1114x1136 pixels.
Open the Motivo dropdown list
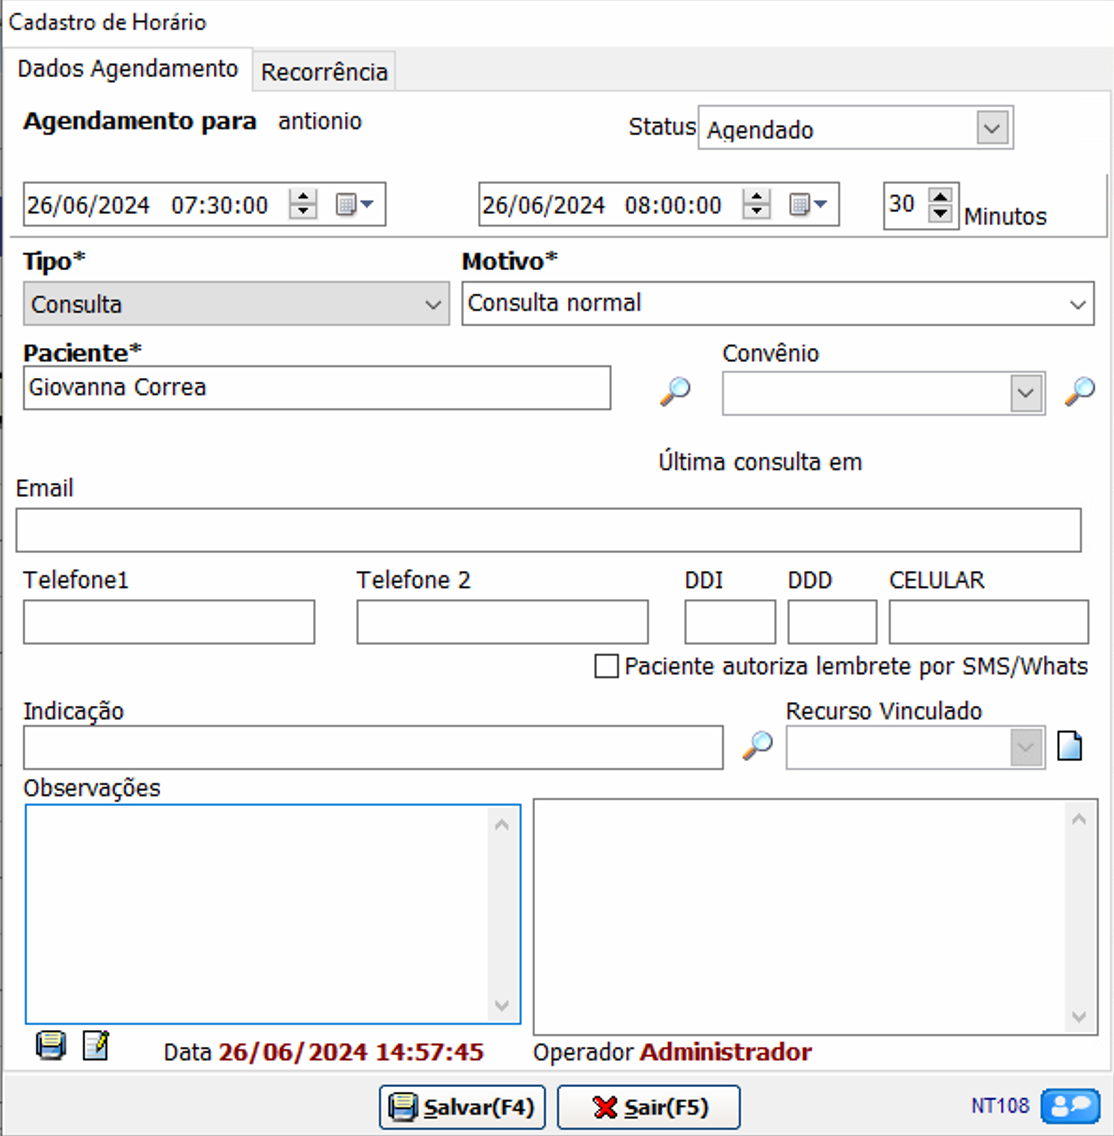click(1077, 304)
